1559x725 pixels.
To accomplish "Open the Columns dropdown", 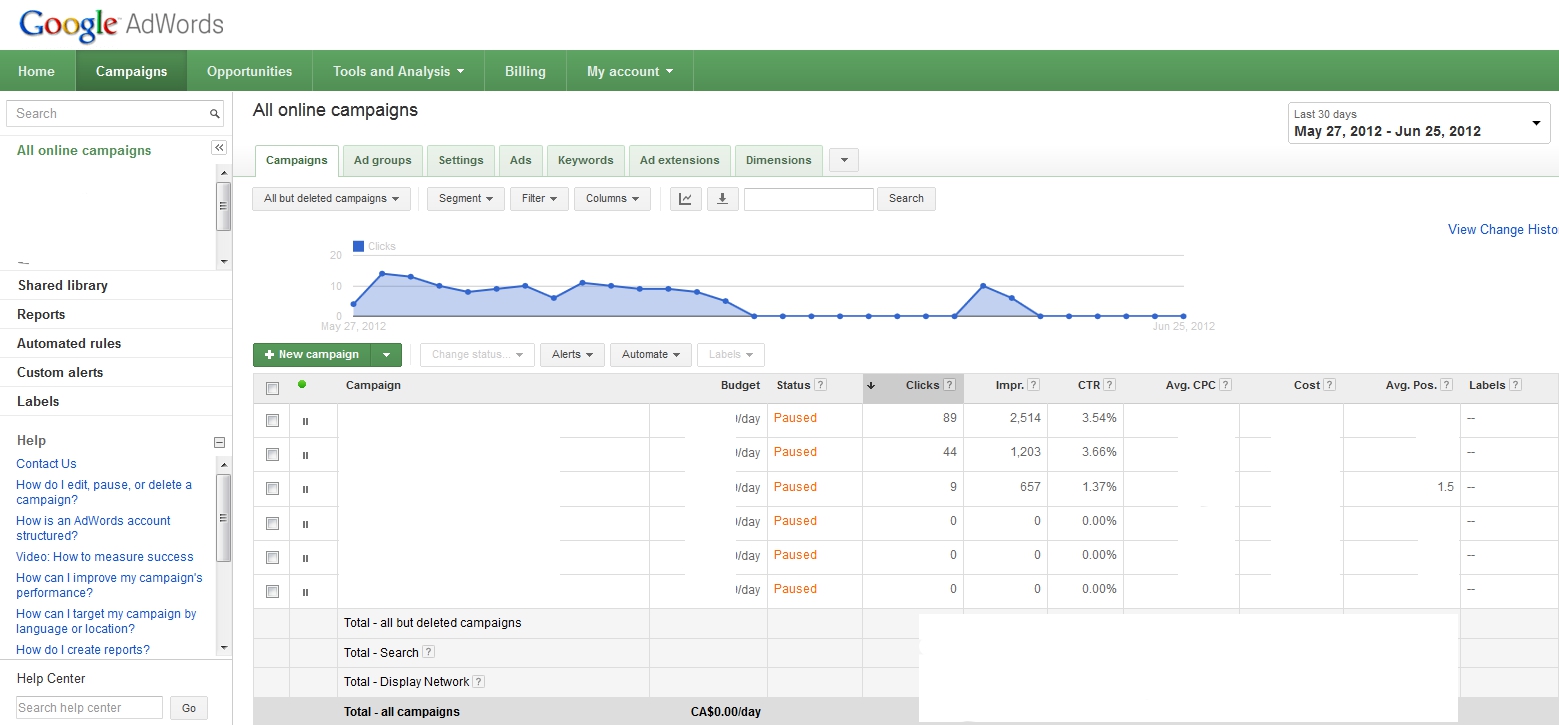I will click(612, 199).
